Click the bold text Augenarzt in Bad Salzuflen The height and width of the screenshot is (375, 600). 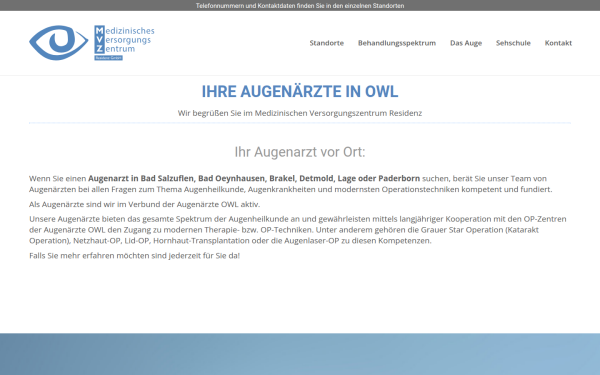(x=142, y=178)
